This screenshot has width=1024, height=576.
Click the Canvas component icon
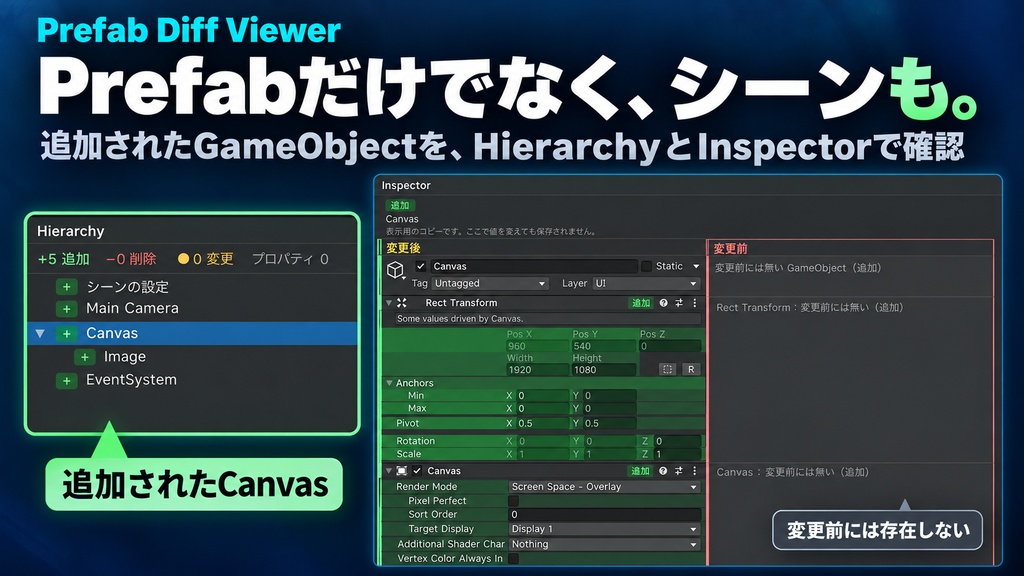402,471
